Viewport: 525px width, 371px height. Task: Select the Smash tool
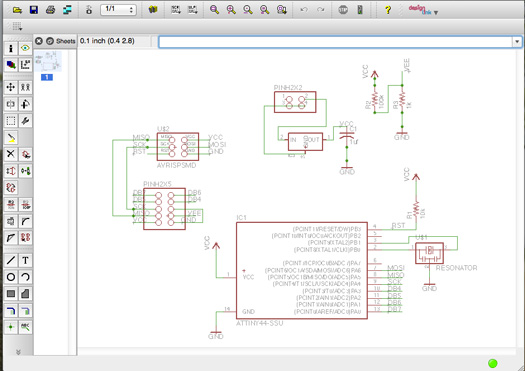click(11, 221)
